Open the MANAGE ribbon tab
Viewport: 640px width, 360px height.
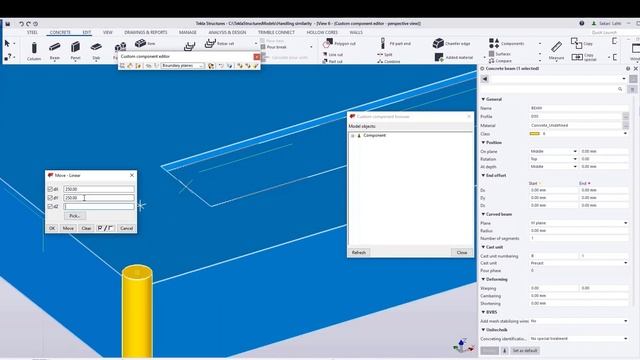[188, 32]
